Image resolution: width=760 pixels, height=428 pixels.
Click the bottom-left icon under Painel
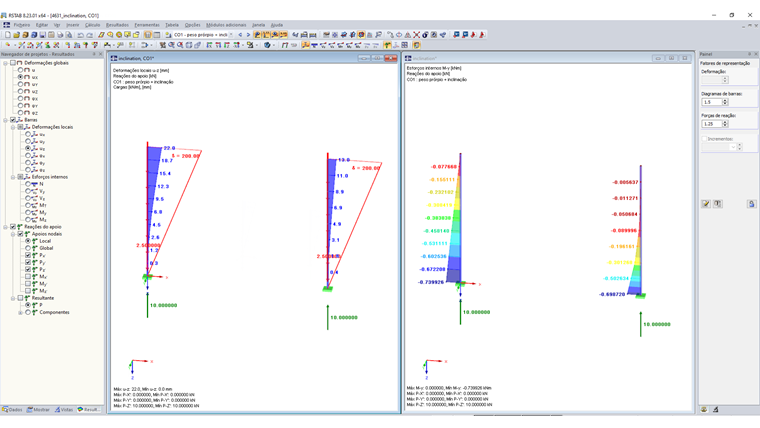[704, 410]
